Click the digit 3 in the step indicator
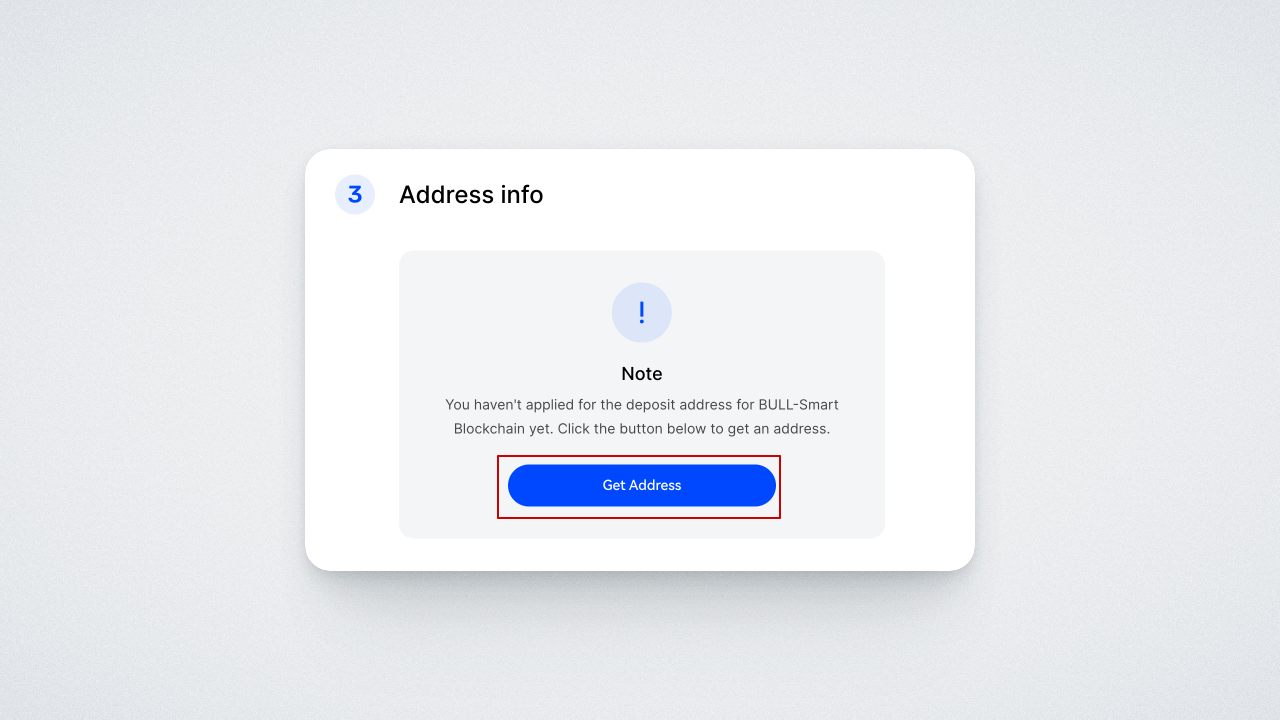The height and width of the screenshot is (720, 1280). tap(355, 194)
